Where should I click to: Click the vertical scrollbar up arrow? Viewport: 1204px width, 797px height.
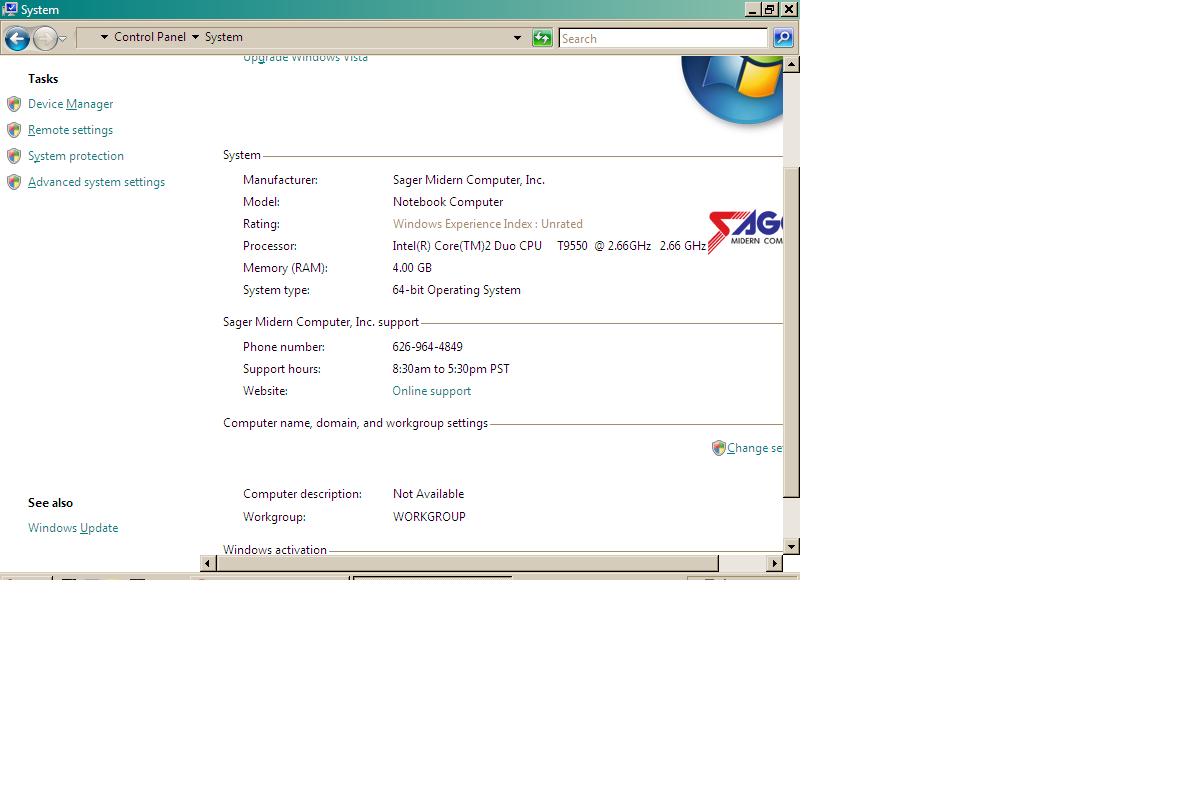(x=791, y=64)
